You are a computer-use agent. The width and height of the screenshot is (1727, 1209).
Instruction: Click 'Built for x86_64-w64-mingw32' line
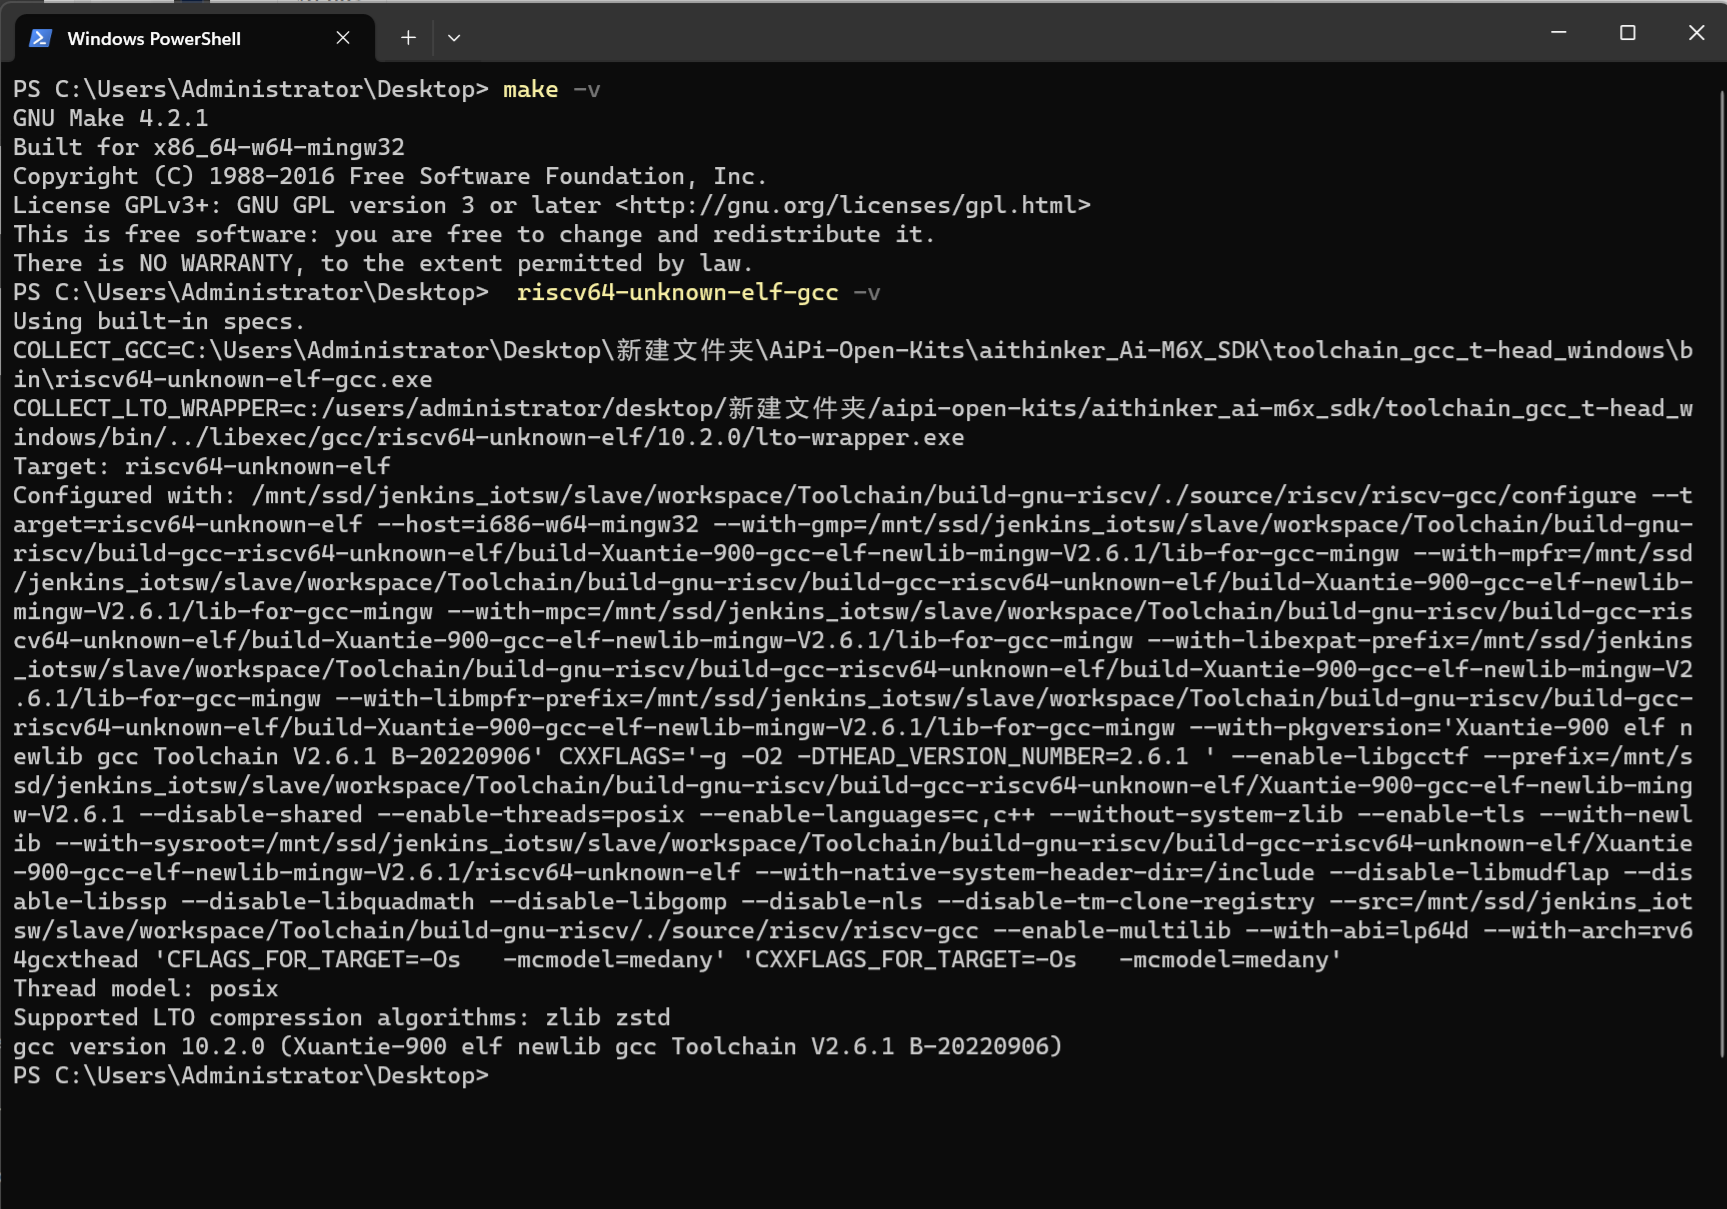(x=209, y=148)
